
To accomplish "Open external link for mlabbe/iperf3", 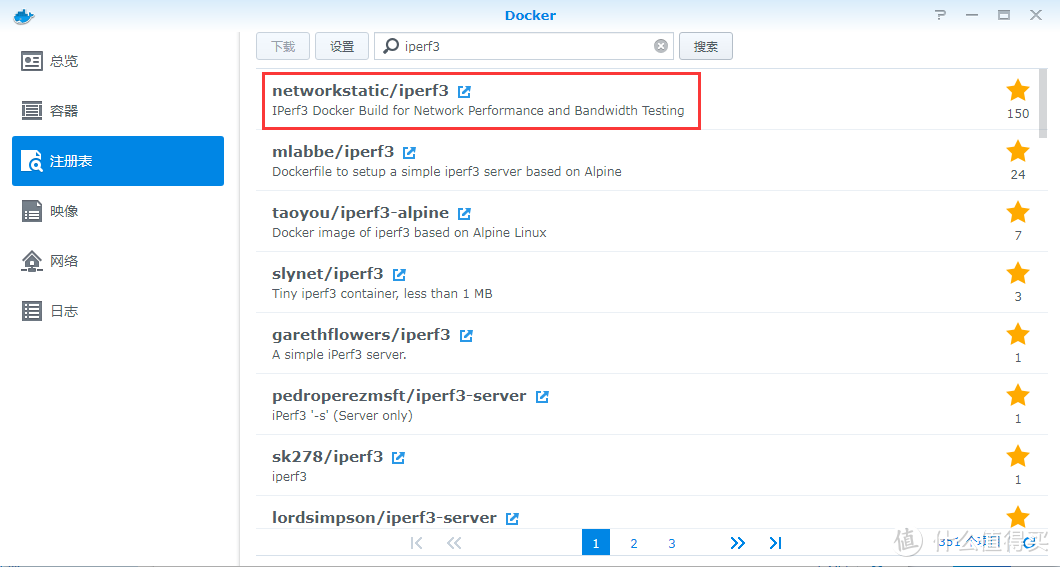I will click(410, 152).
